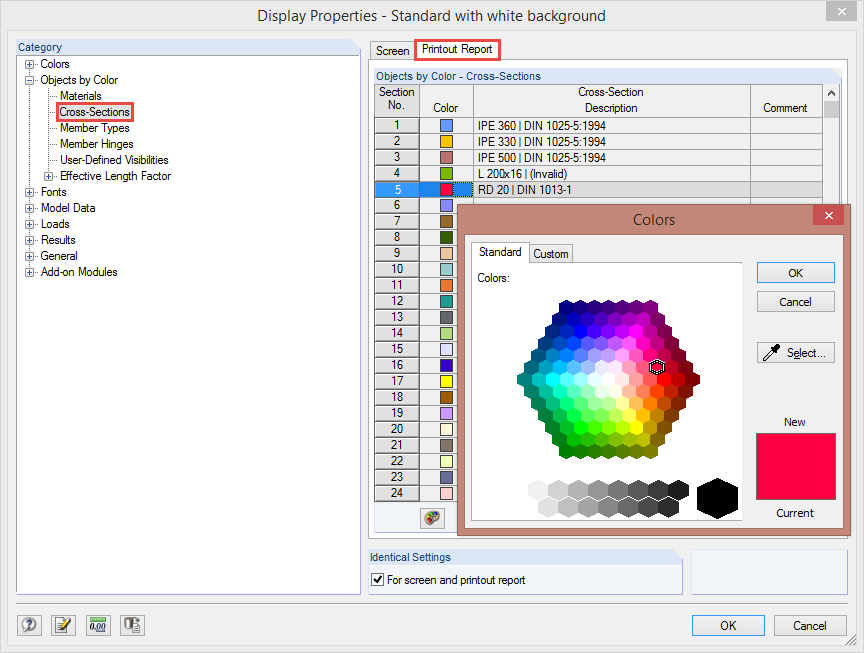
Task: Click the color swatch in row 16
Action: [x=446, y=365]
